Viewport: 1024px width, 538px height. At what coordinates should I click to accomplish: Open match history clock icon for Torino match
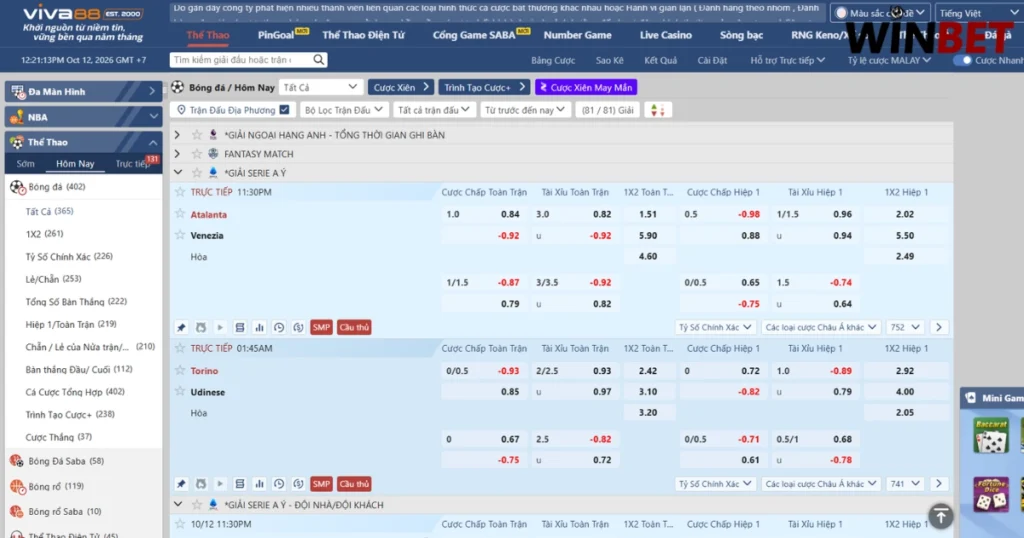pyautogui.click(x=279, y=484)
